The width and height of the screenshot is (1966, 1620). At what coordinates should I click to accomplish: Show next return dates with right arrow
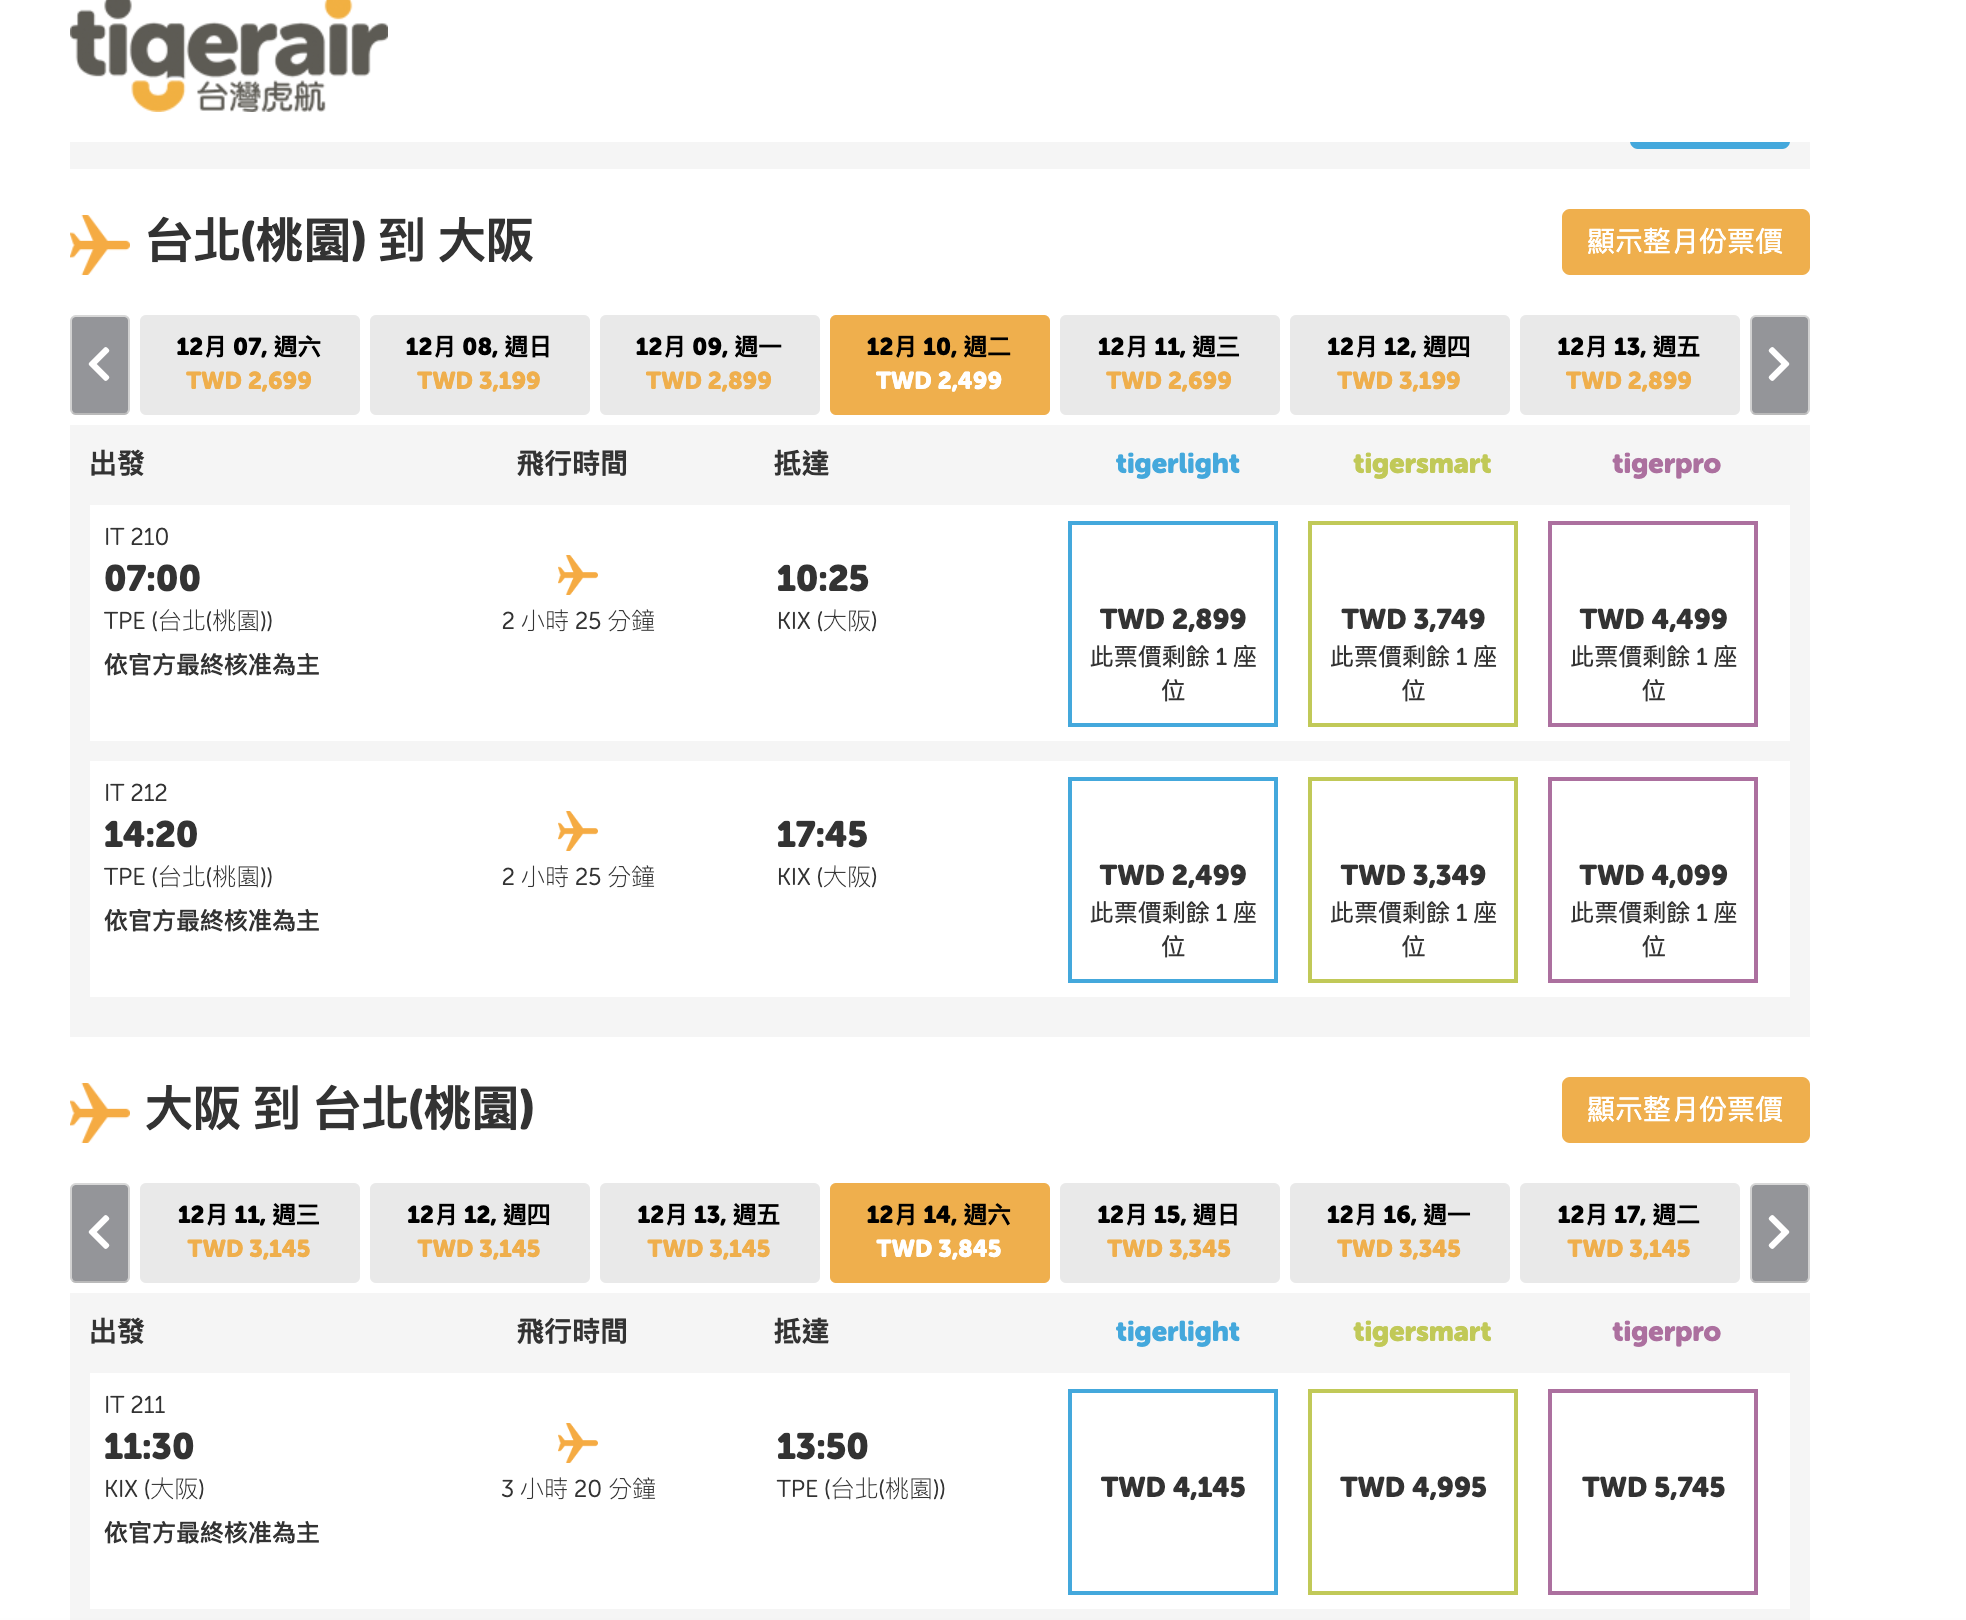[1780, 1233]
